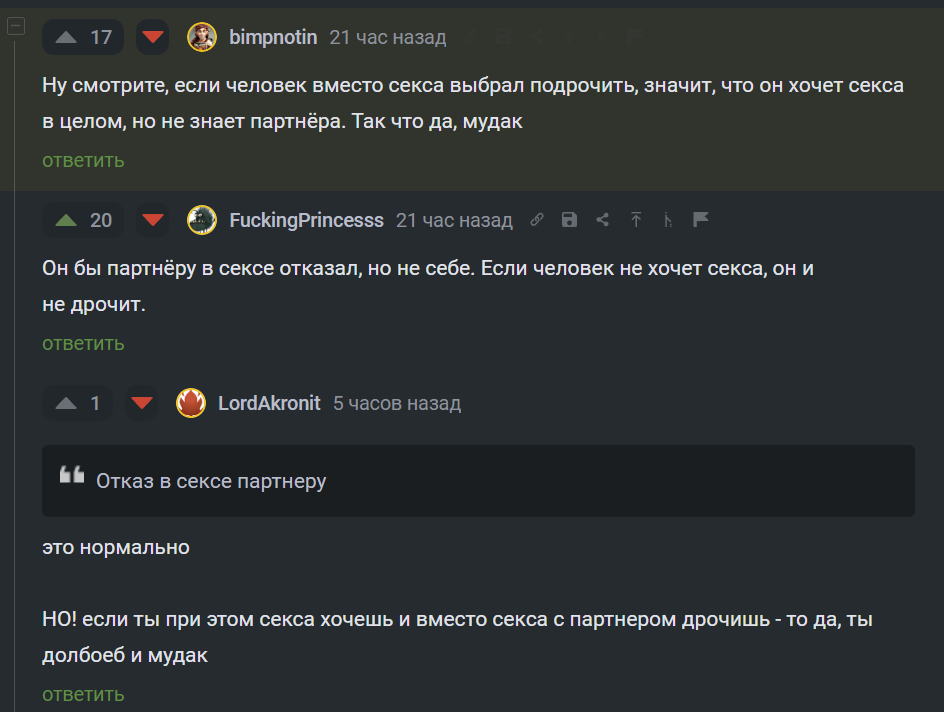Share the FuckingPrincesss comment
Image resolution: width=944 pixels, height=712 pixels.
coord(602,220)
